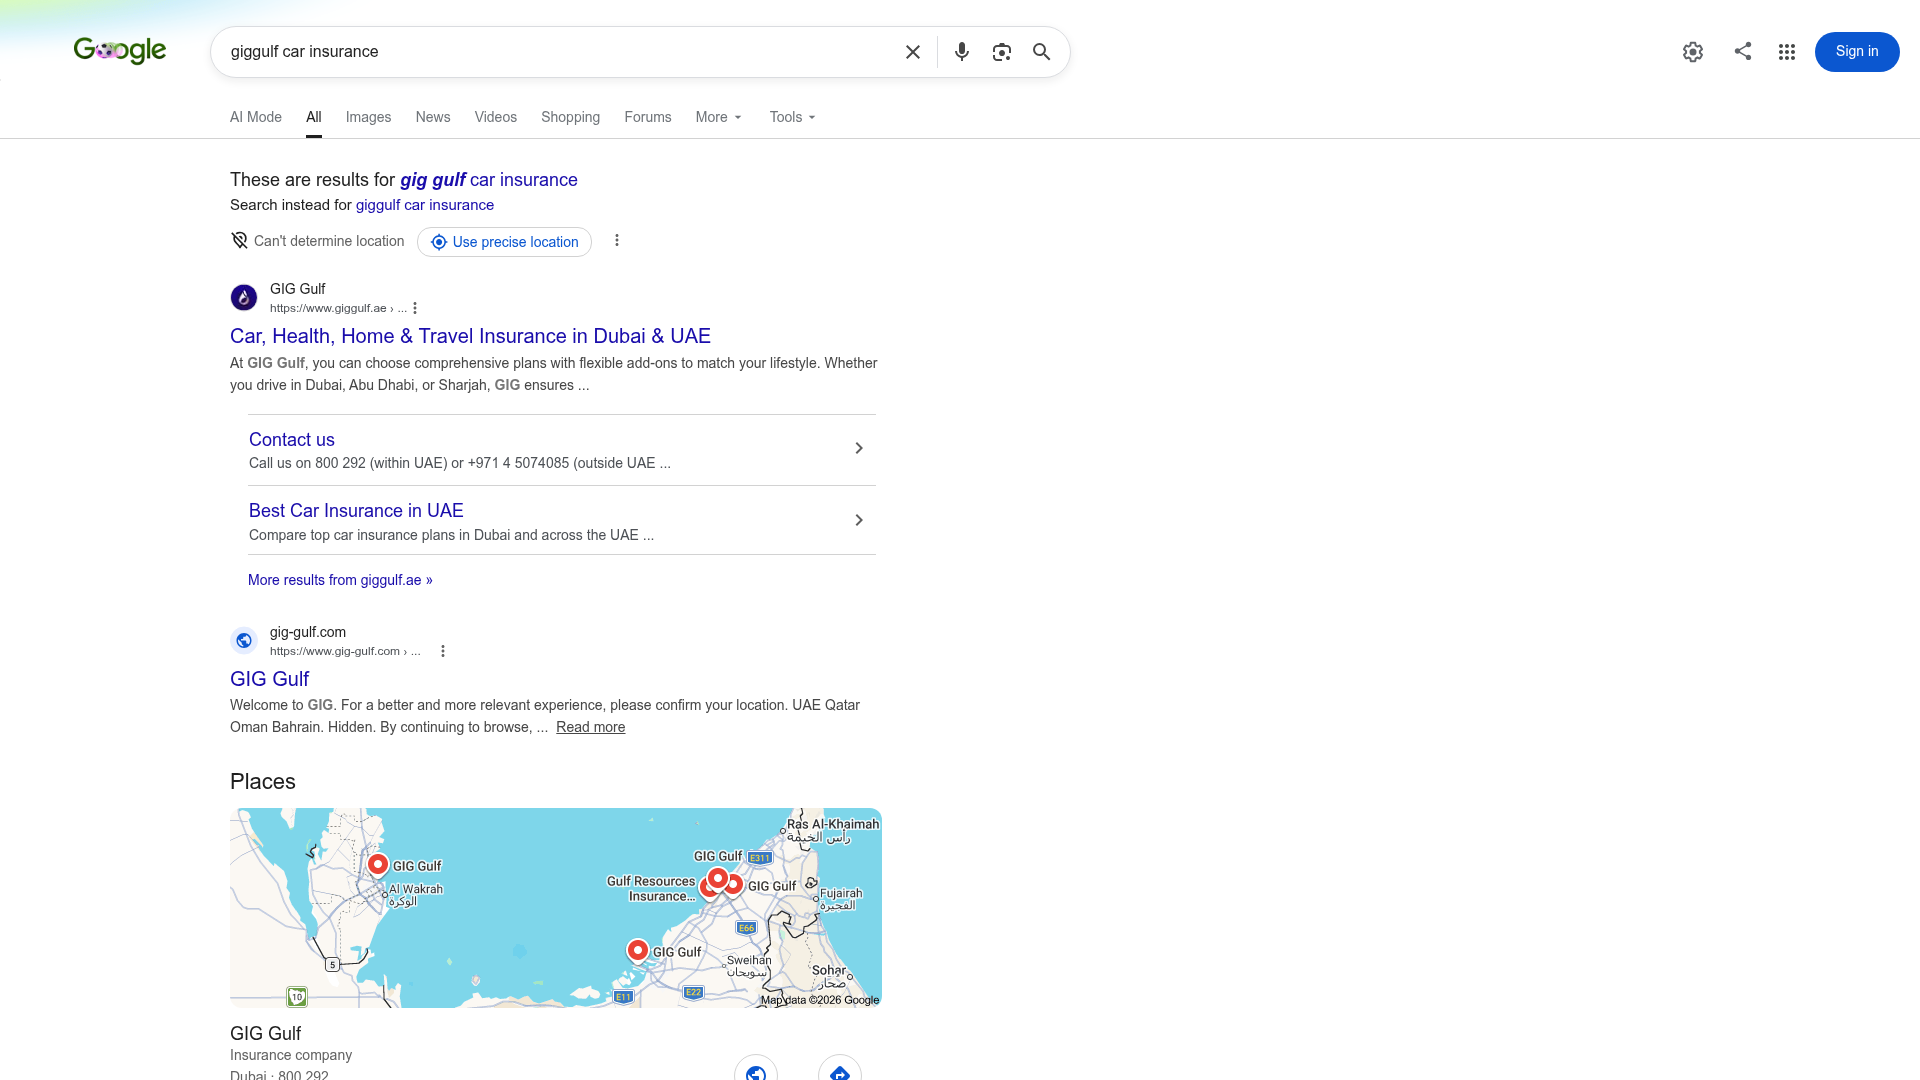Open three-dot menu beside location notice
This screenshot has height=1080, width=1920.
617,240
